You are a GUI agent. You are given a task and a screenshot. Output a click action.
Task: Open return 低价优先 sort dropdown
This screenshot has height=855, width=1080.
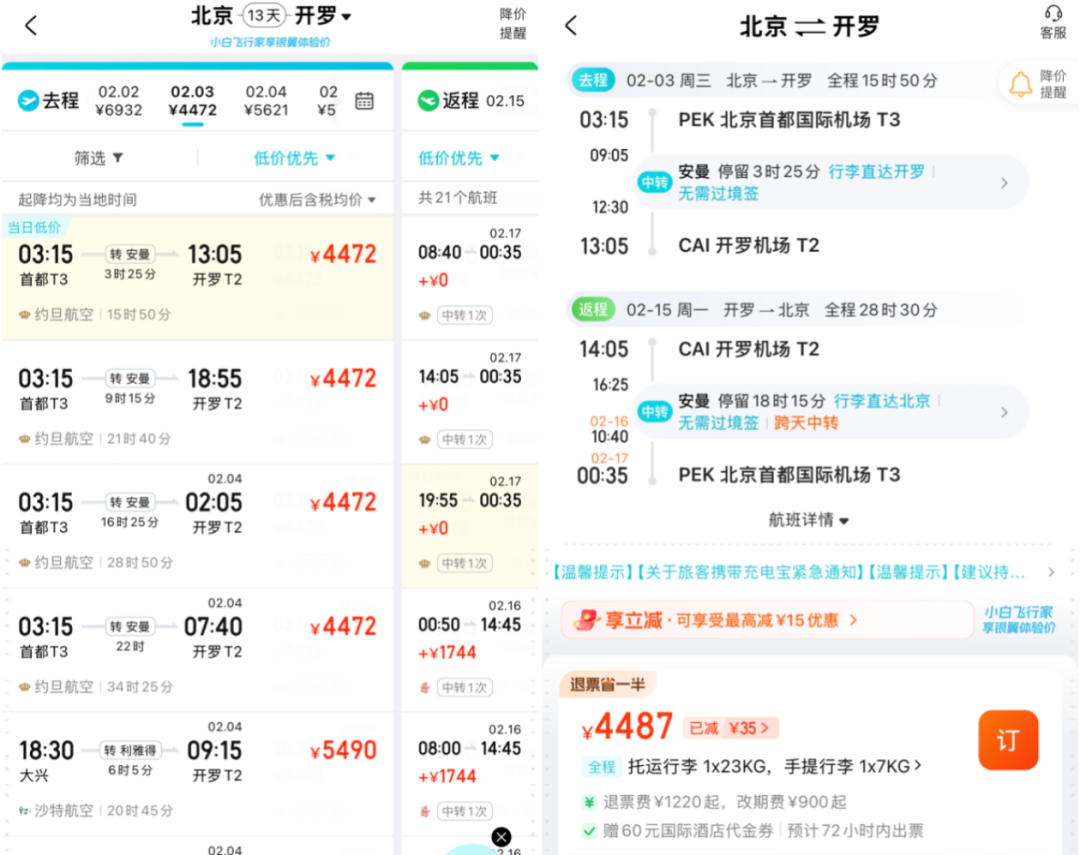point(459,158)
